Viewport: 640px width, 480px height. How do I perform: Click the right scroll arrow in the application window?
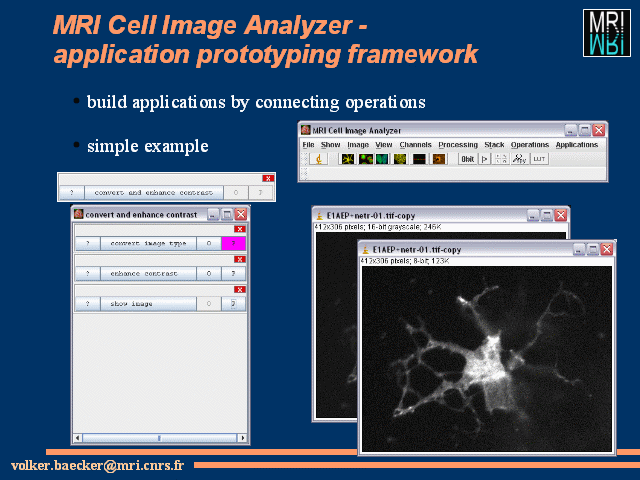(x=242, y=438)
